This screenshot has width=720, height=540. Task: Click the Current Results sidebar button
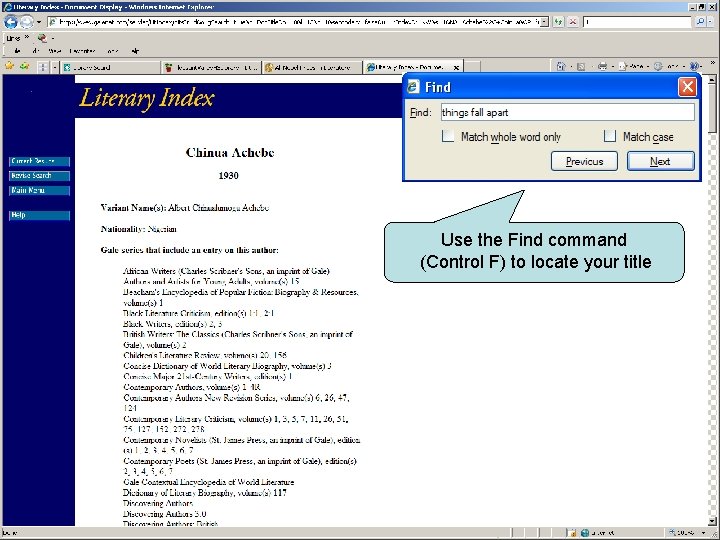(x=39, y=161)
